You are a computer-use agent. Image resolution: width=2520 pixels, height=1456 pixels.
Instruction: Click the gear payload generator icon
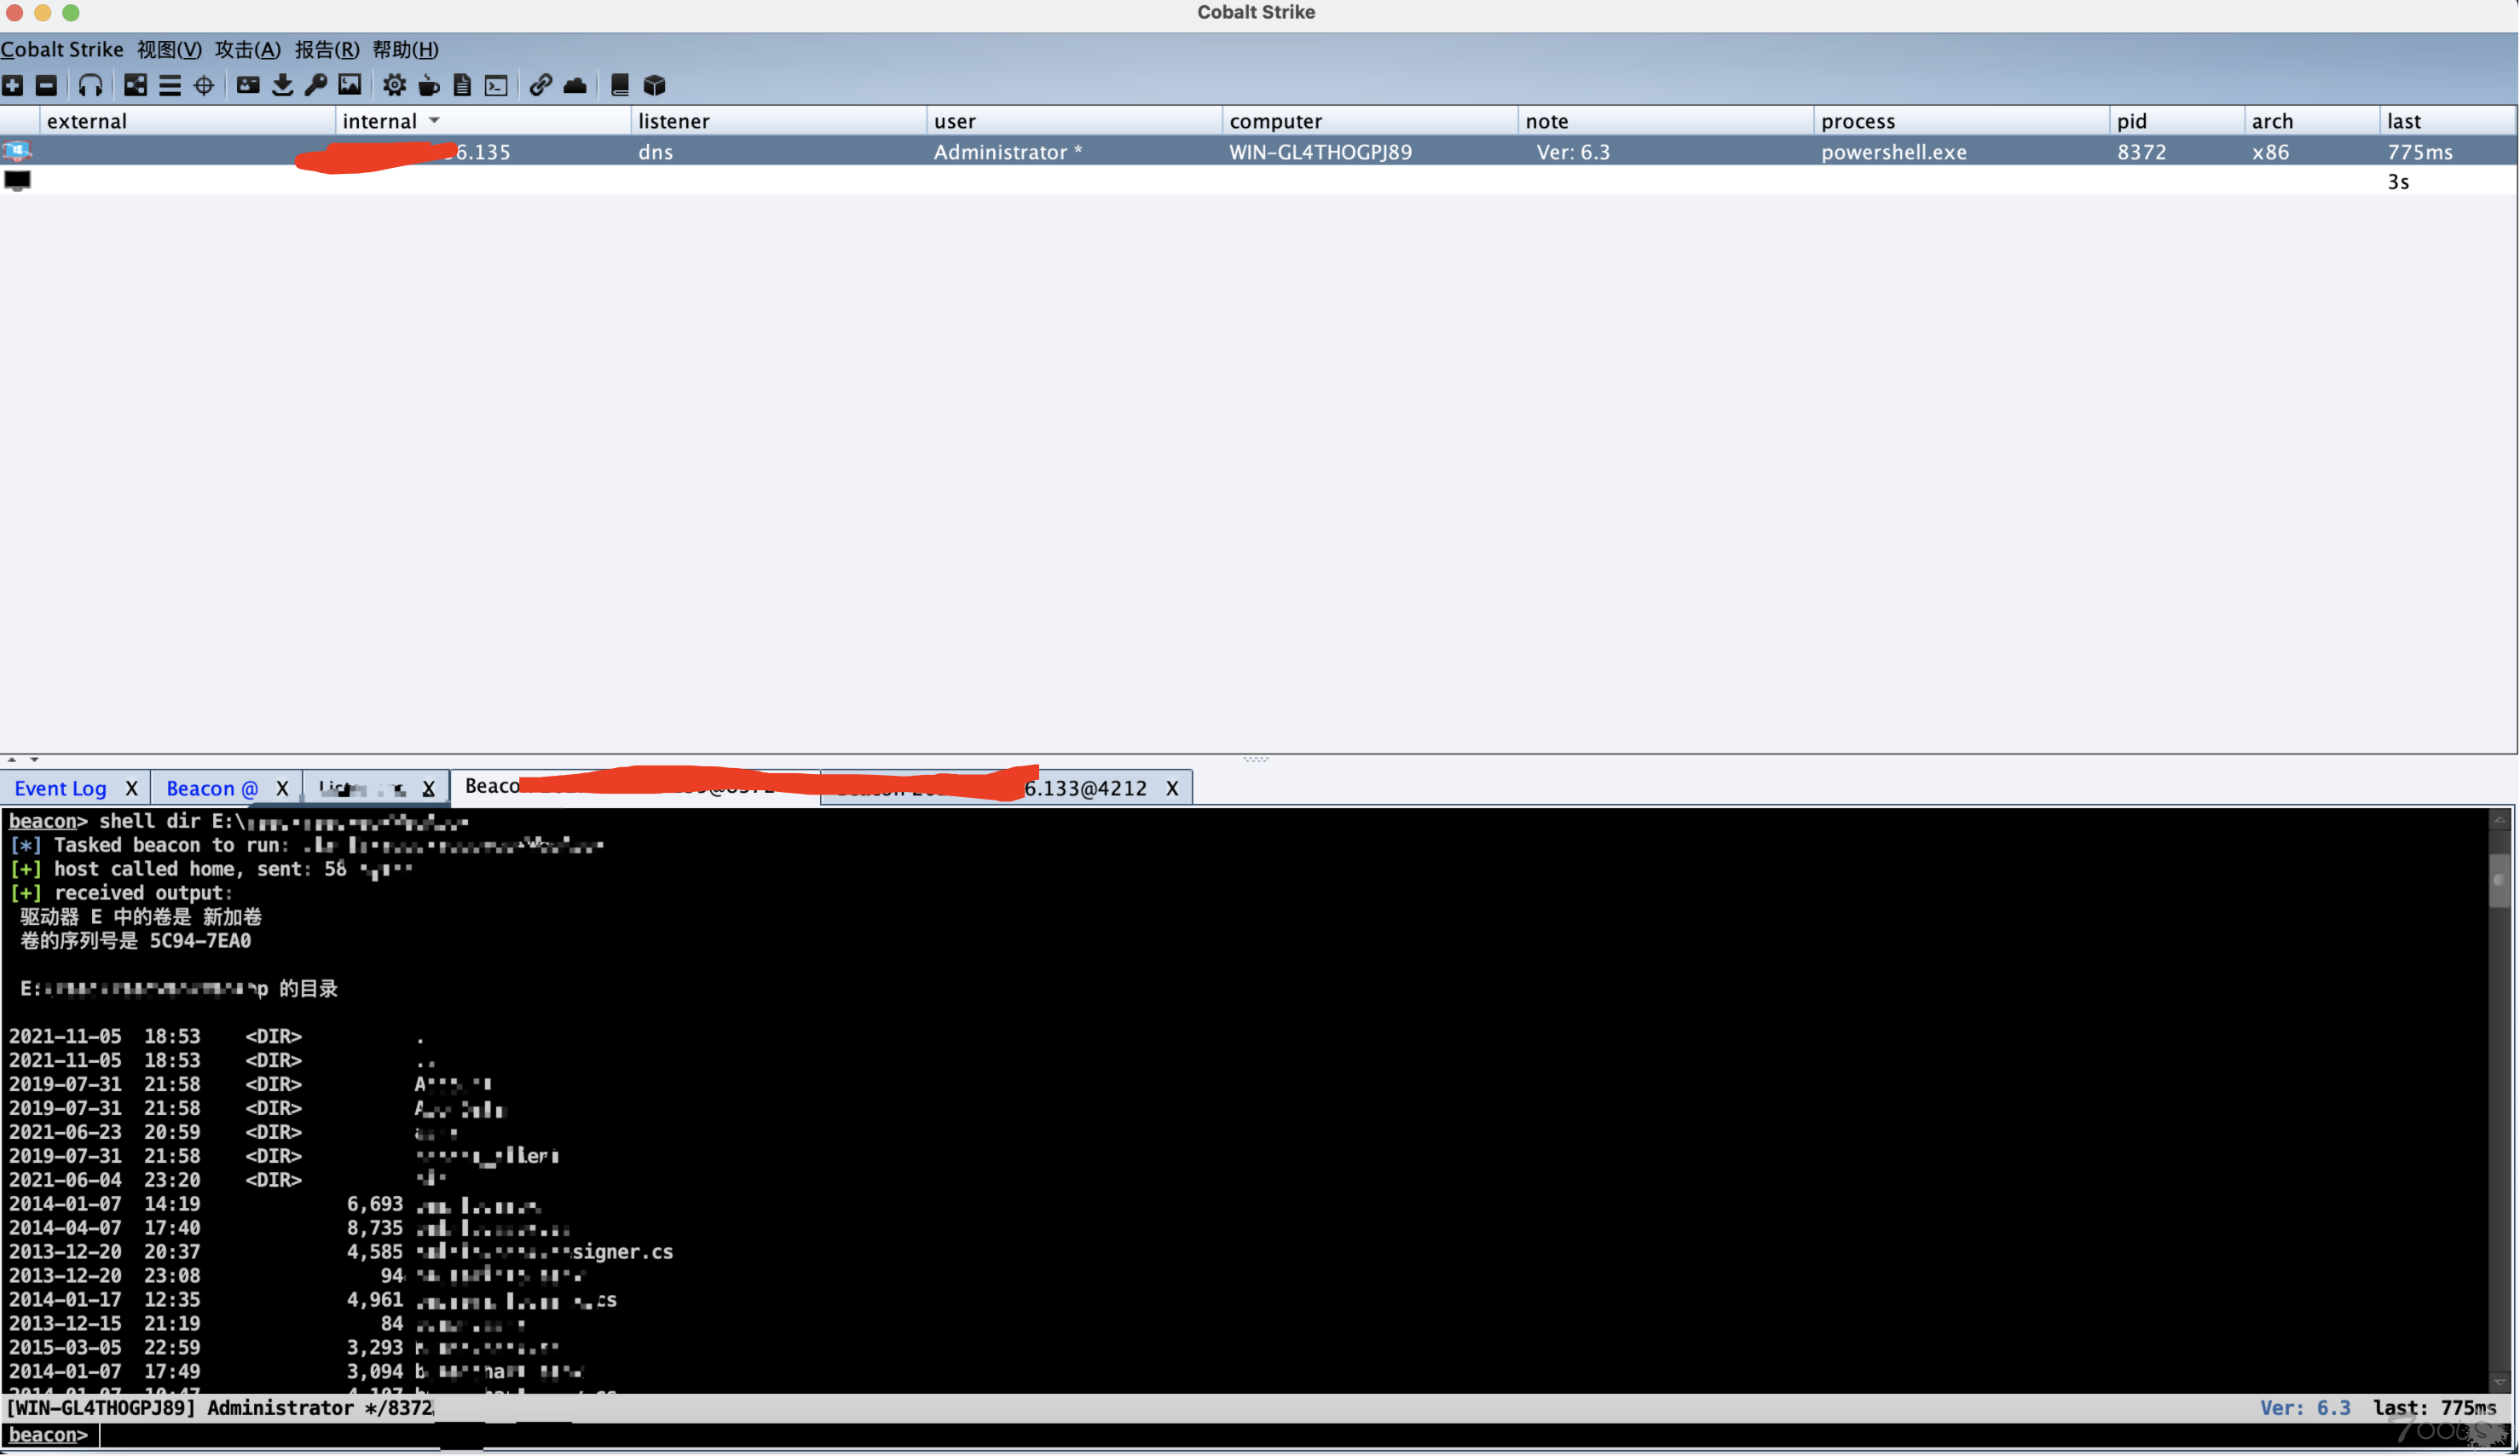[x=395, y=85]
